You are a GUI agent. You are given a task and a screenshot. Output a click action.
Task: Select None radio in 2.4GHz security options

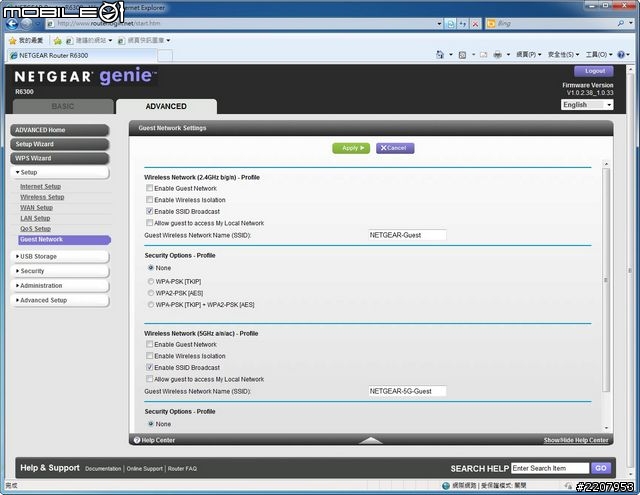coord(151,268)
